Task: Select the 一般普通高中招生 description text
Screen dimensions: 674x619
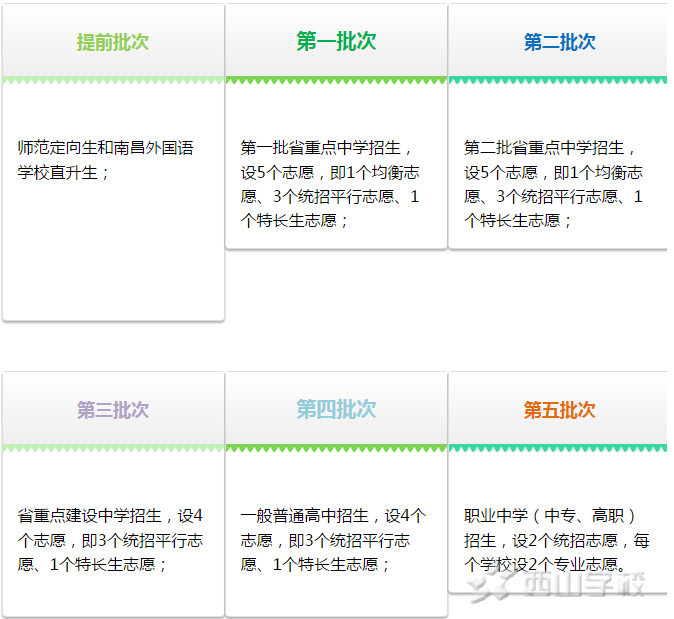Action: click(333, 540)
